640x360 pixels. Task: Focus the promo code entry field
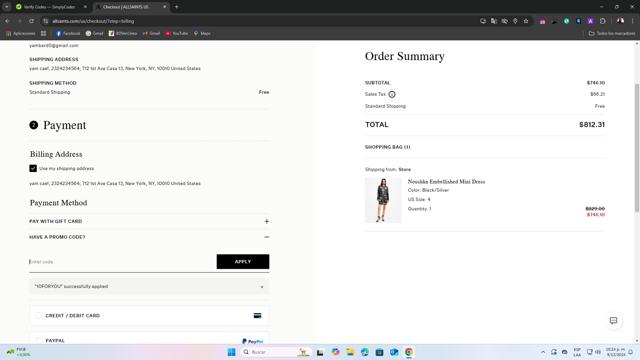click(x=122, y=262)
